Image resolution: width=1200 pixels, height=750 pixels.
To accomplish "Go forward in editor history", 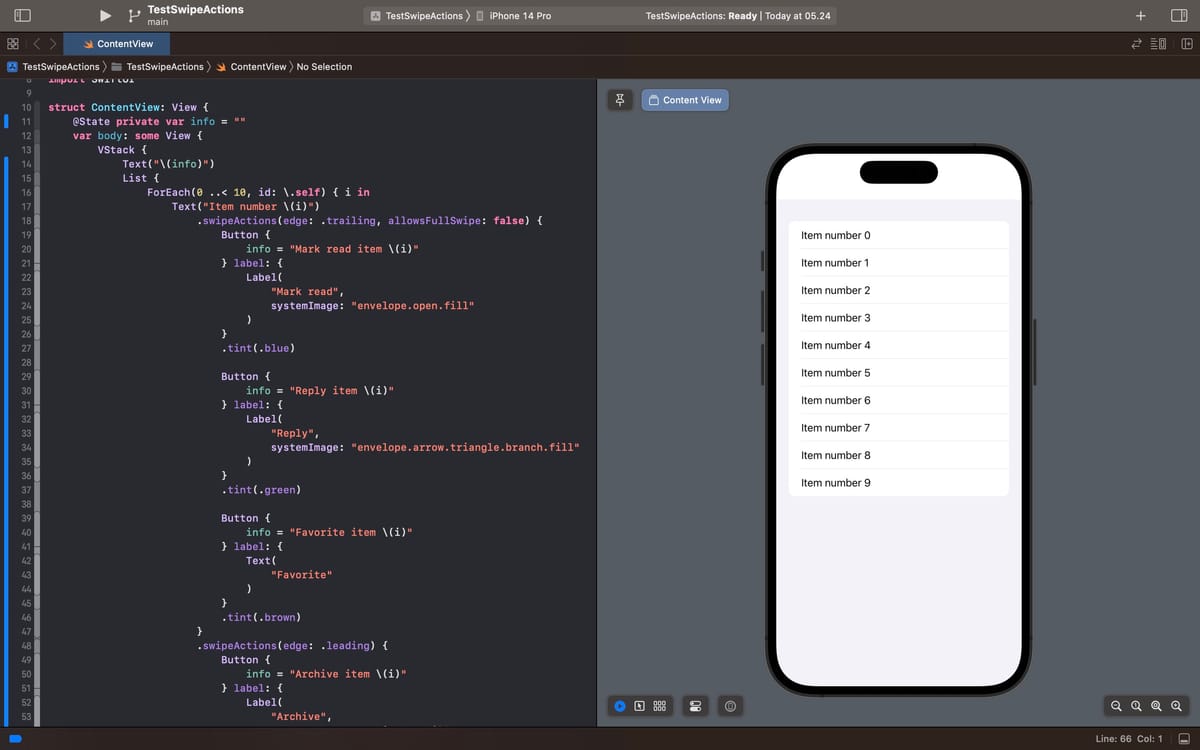I will coord(53,44).
